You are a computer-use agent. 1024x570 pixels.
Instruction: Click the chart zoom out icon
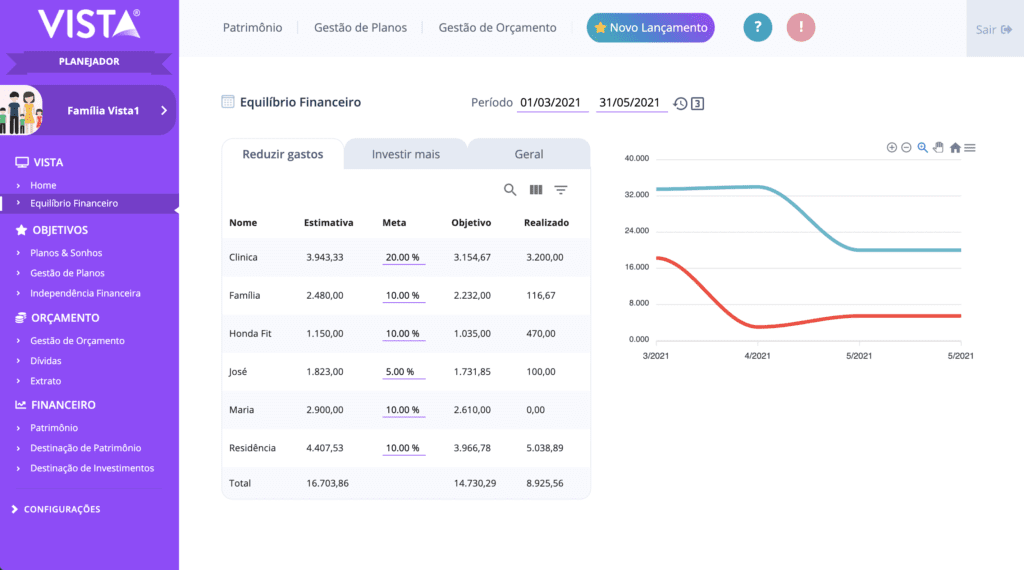[x=906, y=148]
